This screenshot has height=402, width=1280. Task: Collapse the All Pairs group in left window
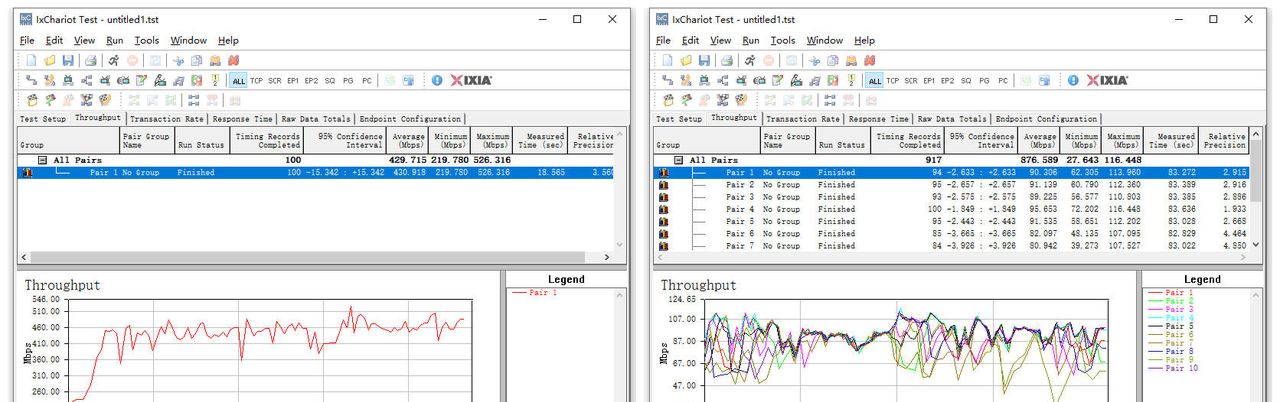[x=43, y=160]
